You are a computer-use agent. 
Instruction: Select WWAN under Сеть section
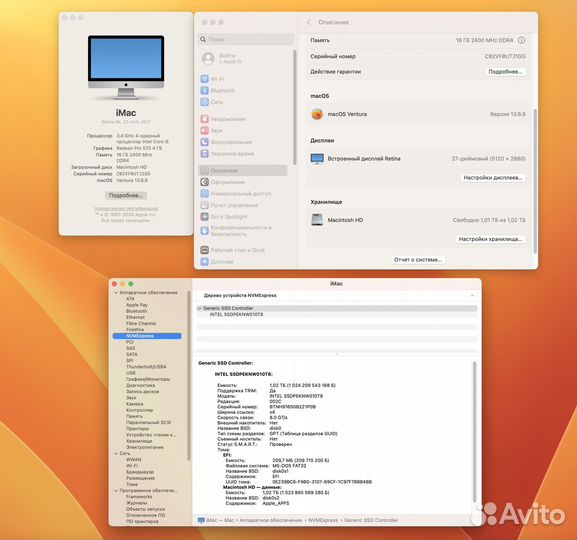tap(133, 459)
